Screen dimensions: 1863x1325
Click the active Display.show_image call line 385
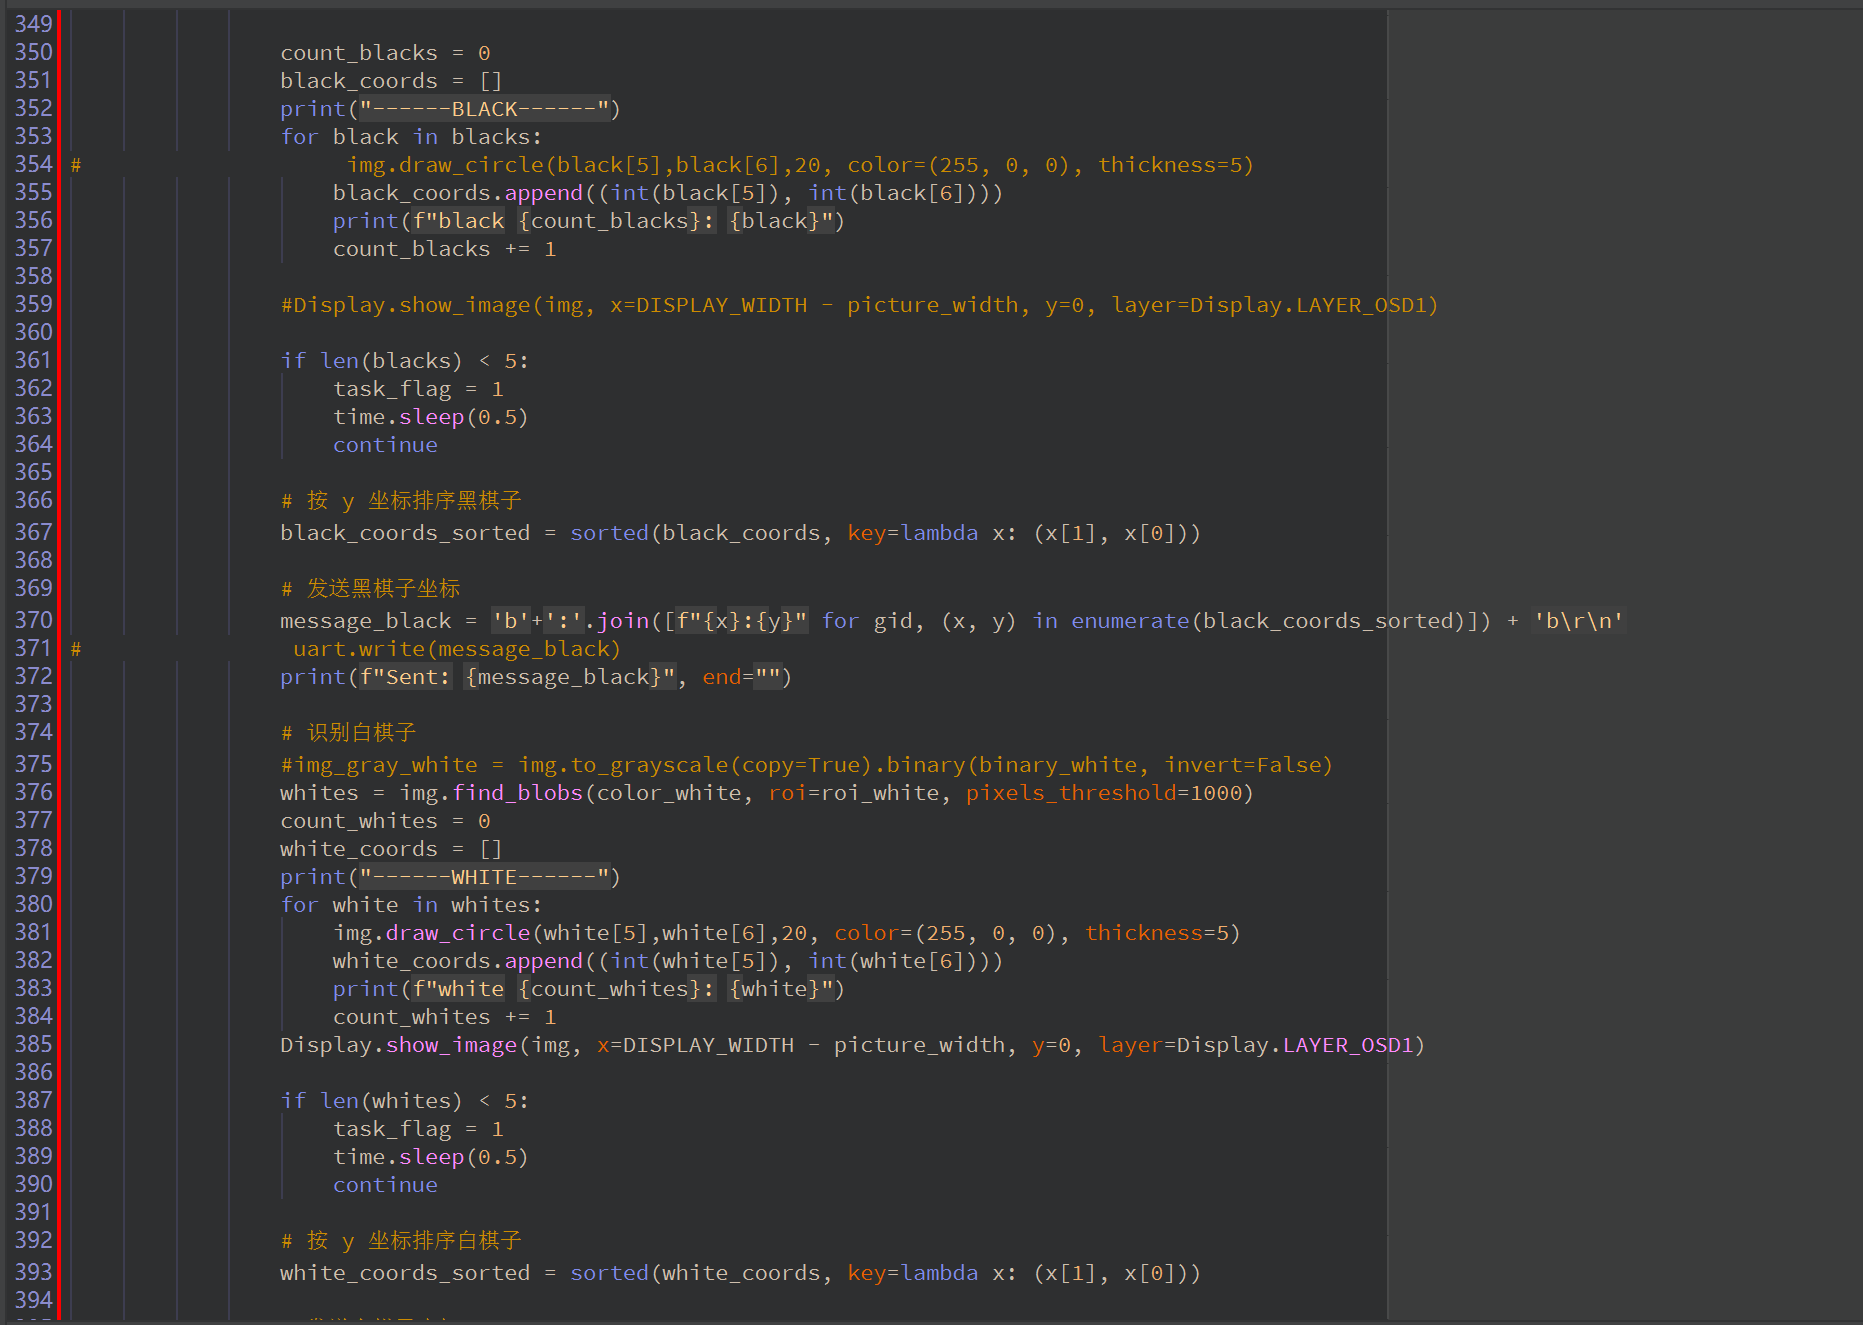pos(852,1045)
